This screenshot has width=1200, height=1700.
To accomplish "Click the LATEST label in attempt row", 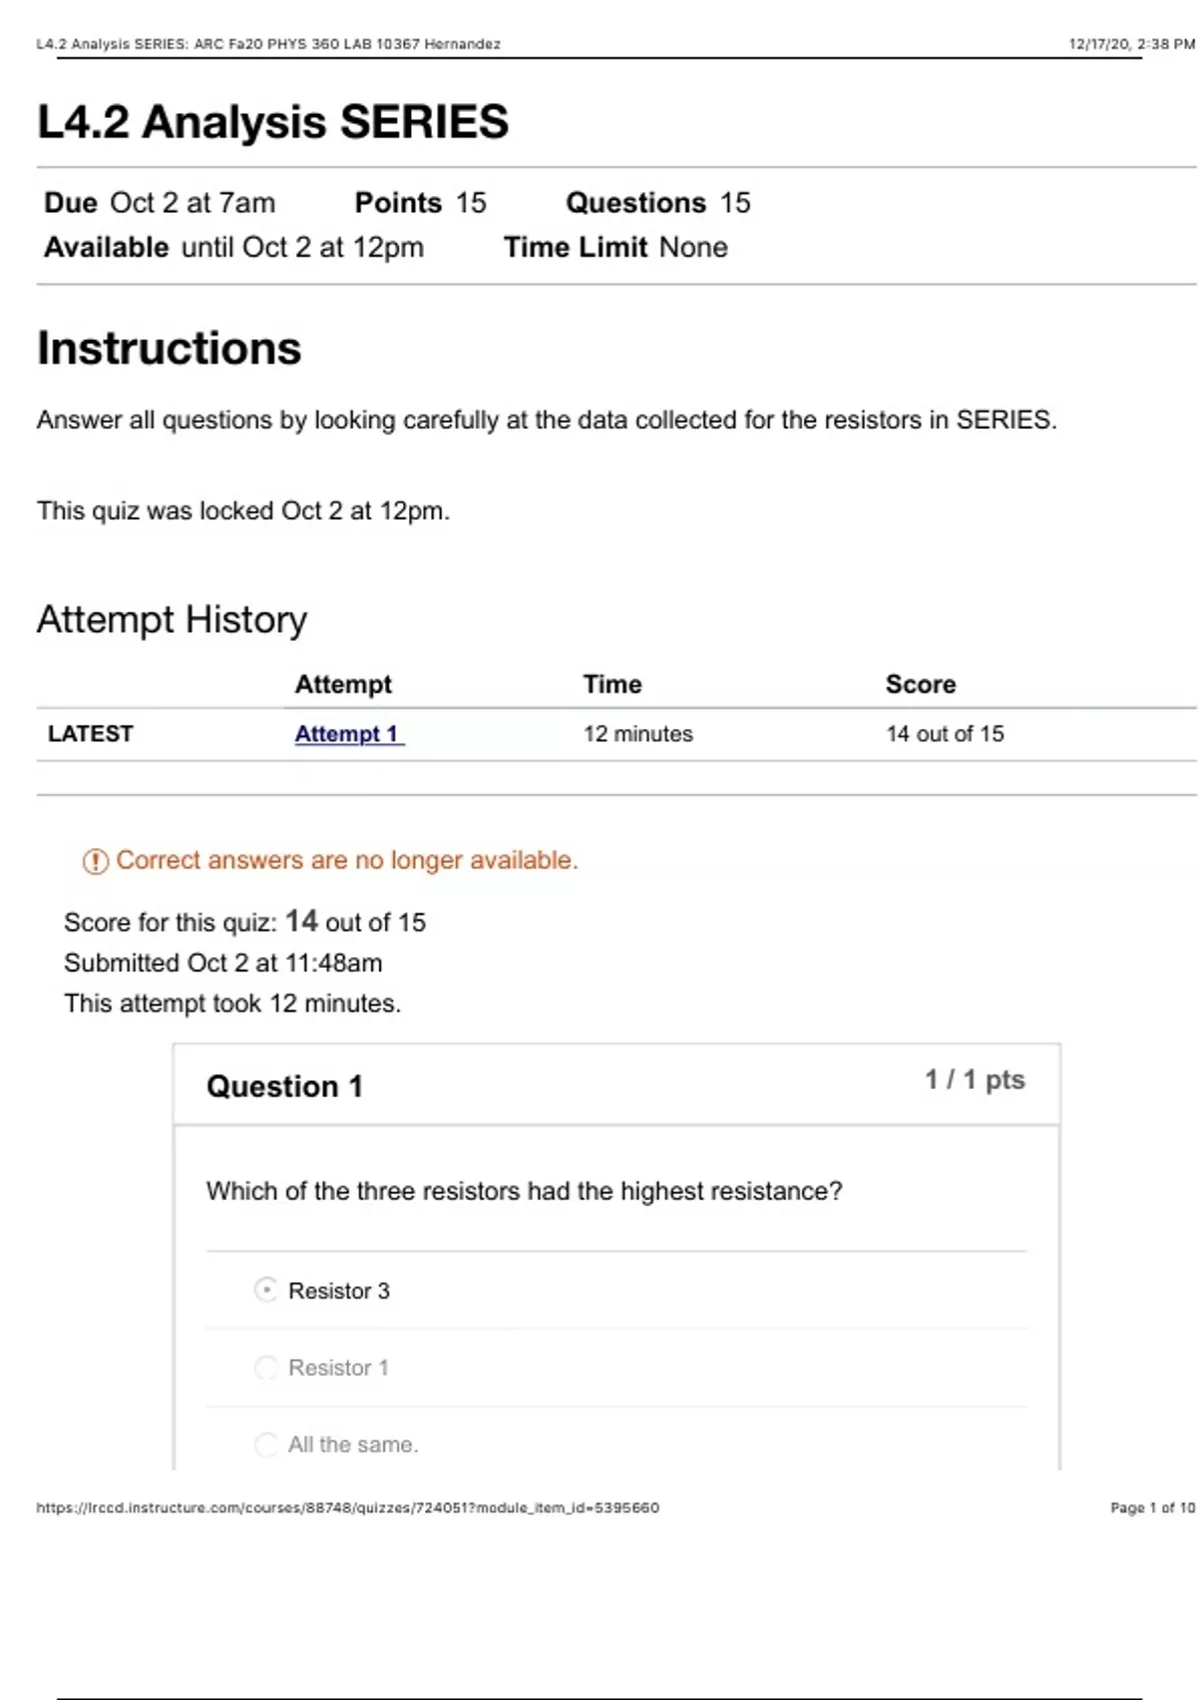I will (90, 734).
